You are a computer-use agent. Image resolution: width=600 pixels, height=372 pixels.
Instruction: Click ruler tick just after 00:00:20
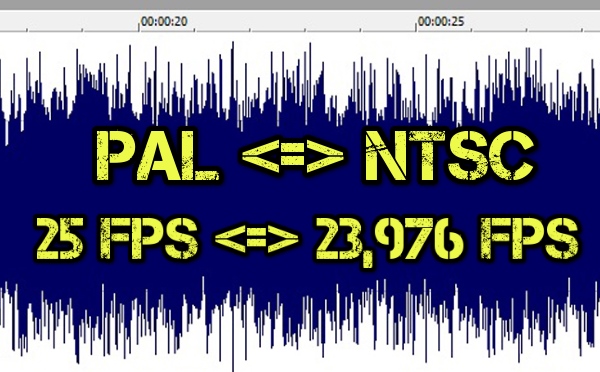(x=194, y=29)
